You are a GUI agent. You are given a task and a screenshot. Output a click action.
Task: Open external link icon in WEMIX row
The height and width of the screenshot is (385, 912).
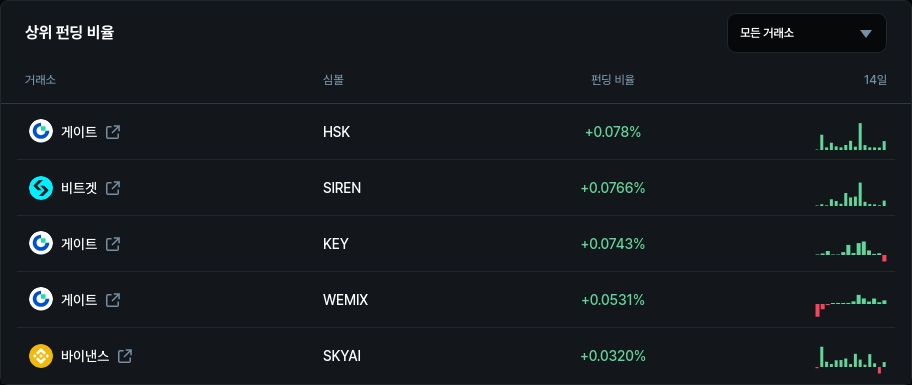[x=113, y=300]
